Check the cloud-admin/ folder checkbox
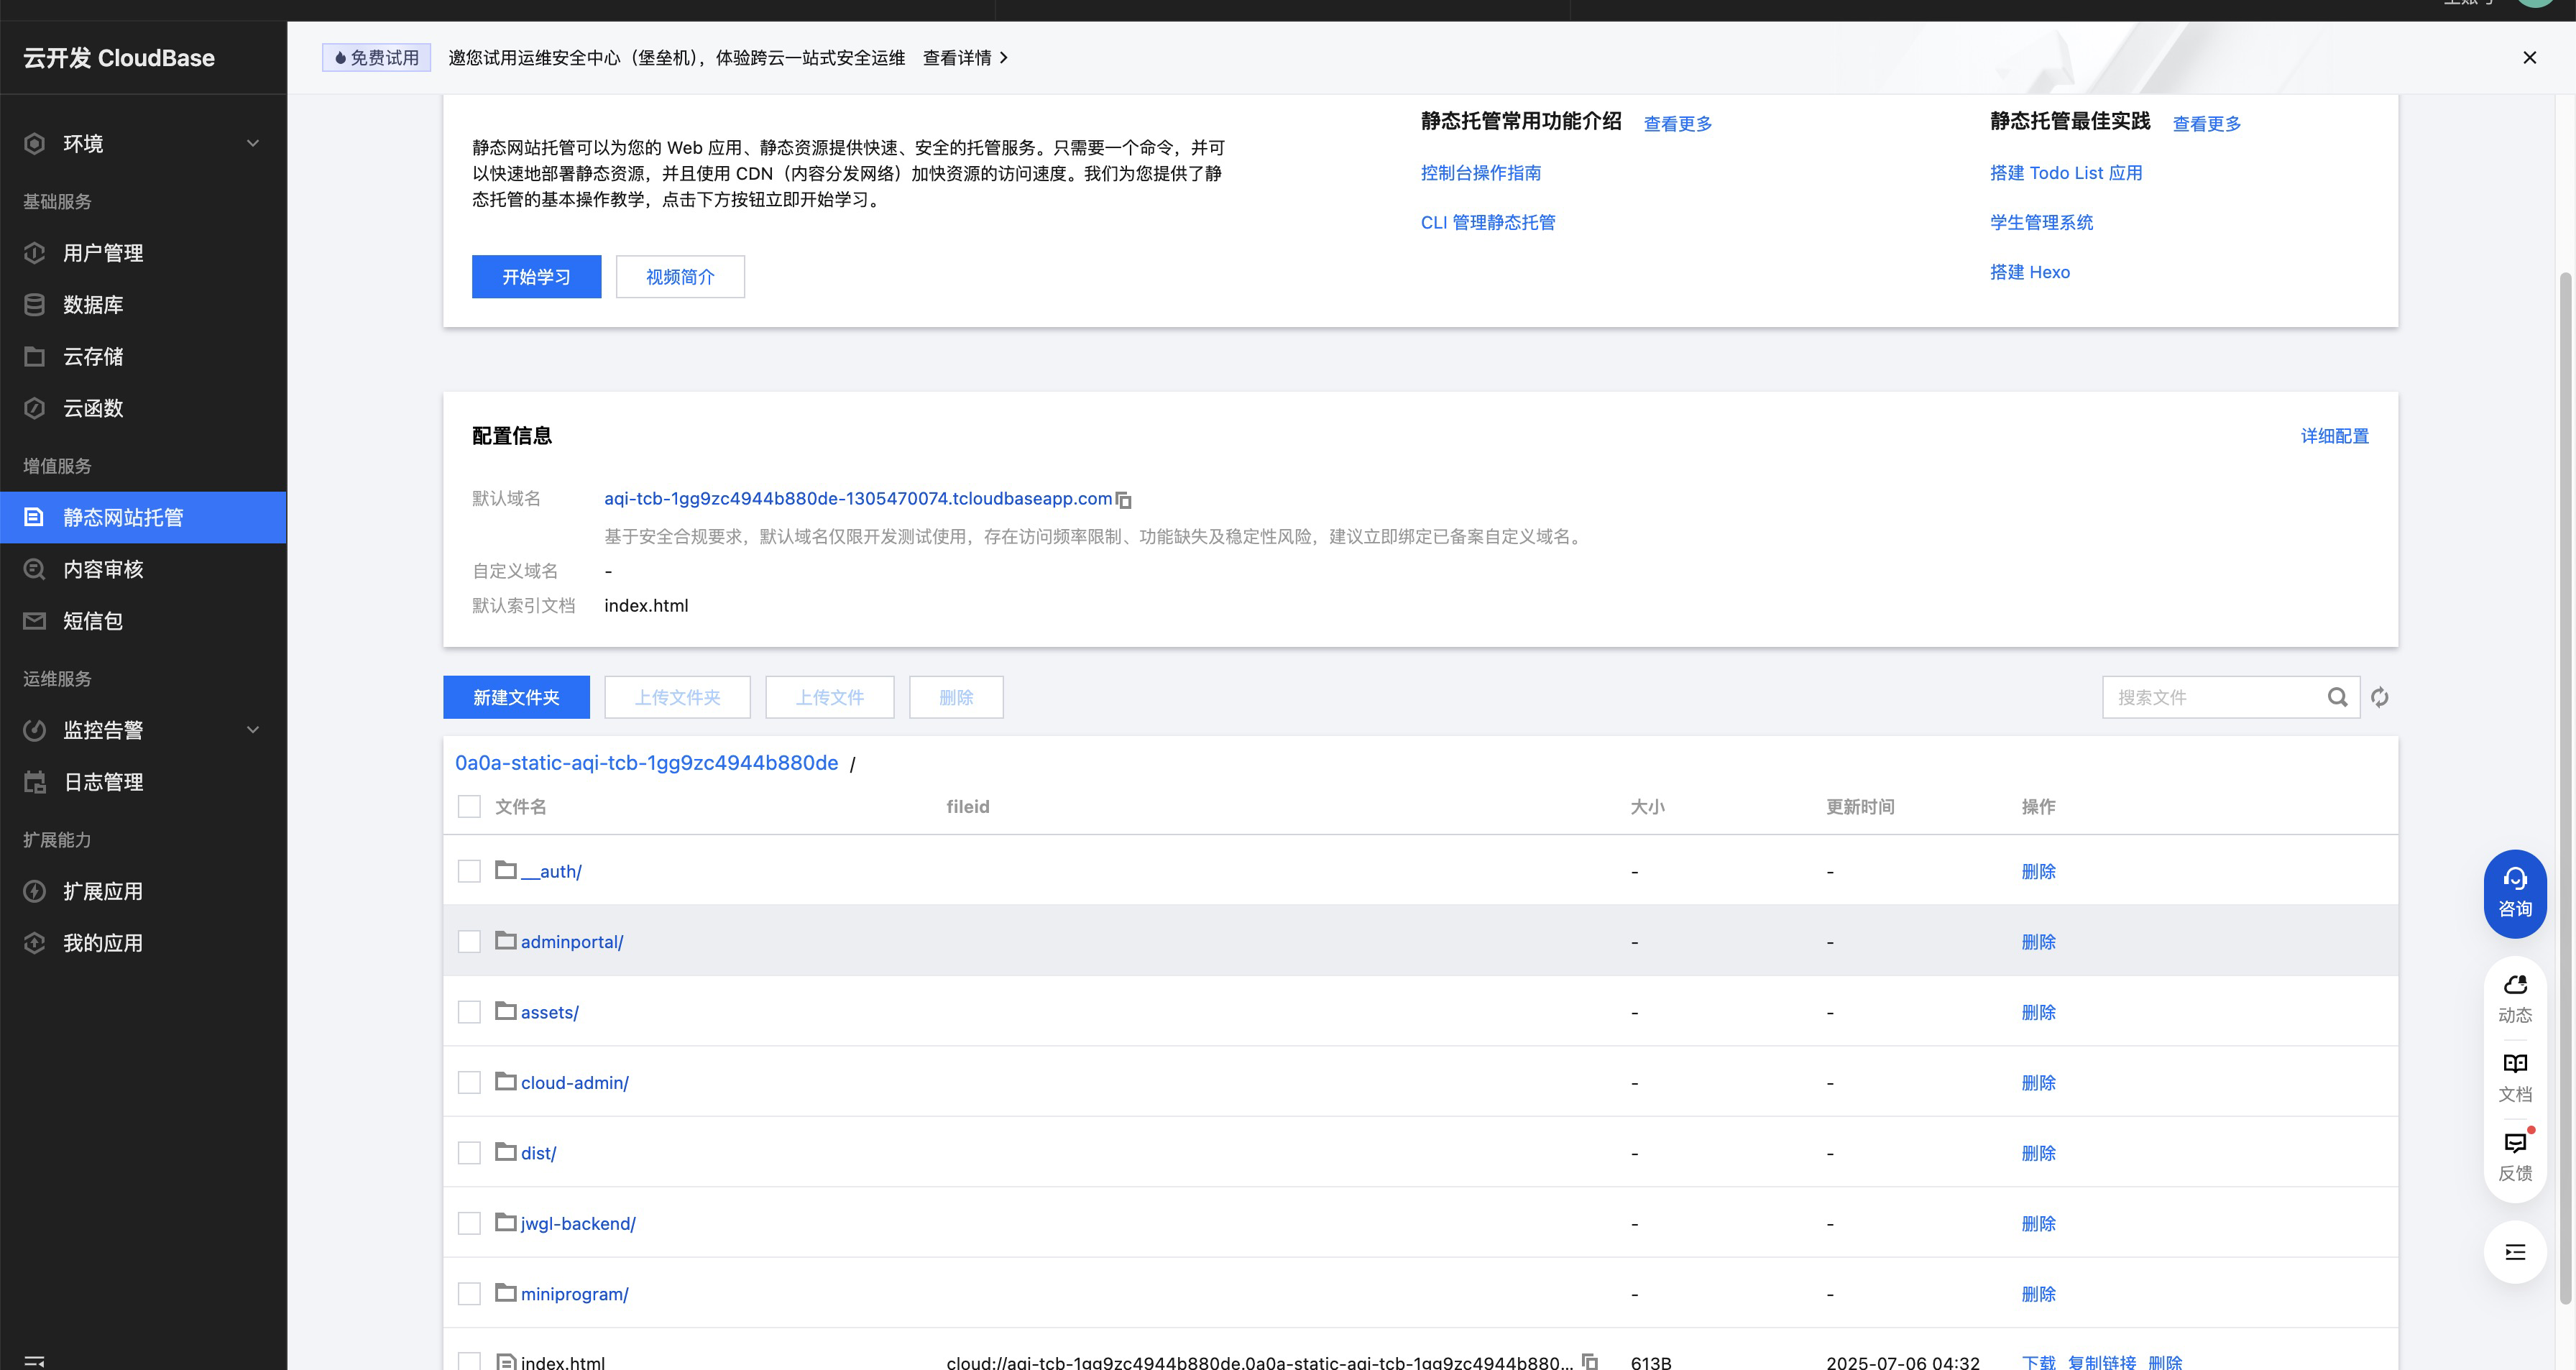 pyautogui.click(x=469, y=1082)
